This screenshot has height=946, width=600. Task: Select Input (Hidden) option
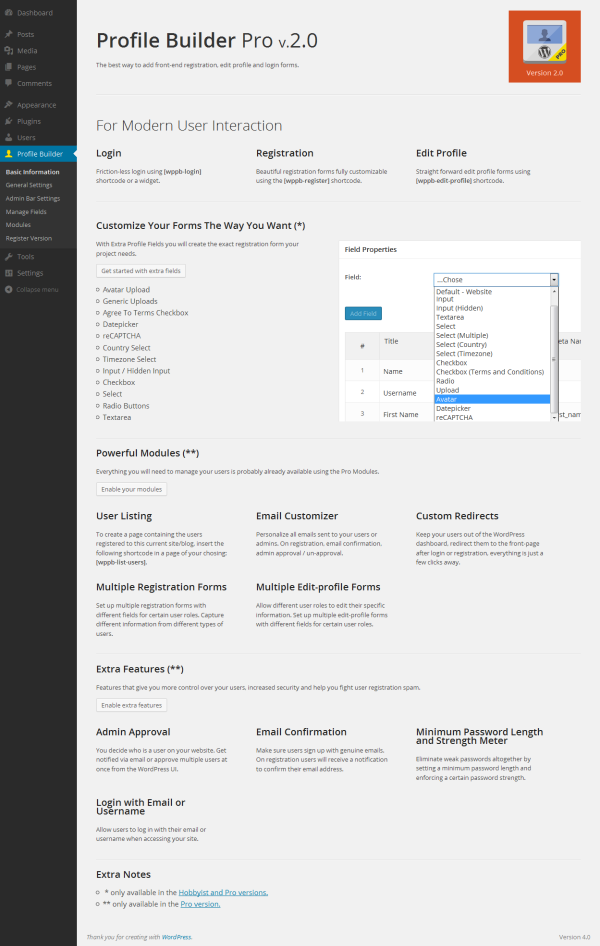pos(459,308)
